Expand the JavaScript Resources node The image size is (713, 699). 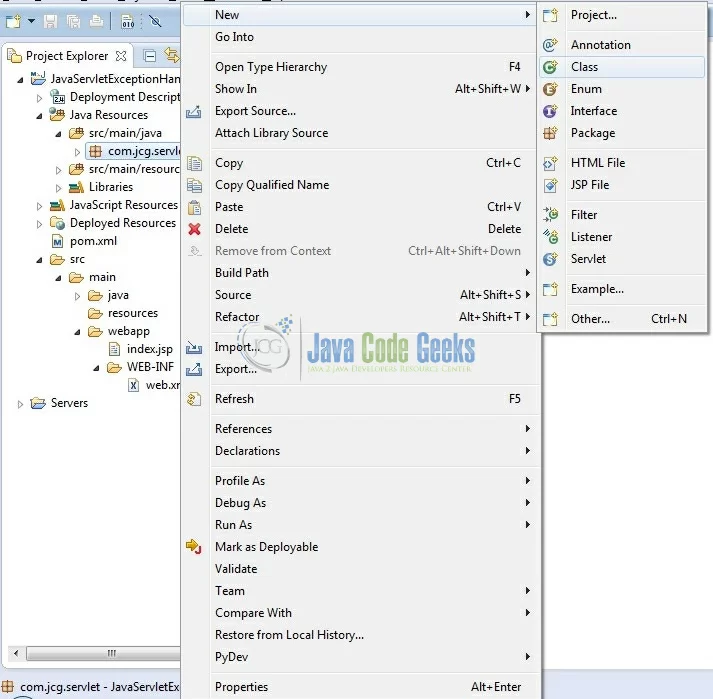tap(40, 206)
